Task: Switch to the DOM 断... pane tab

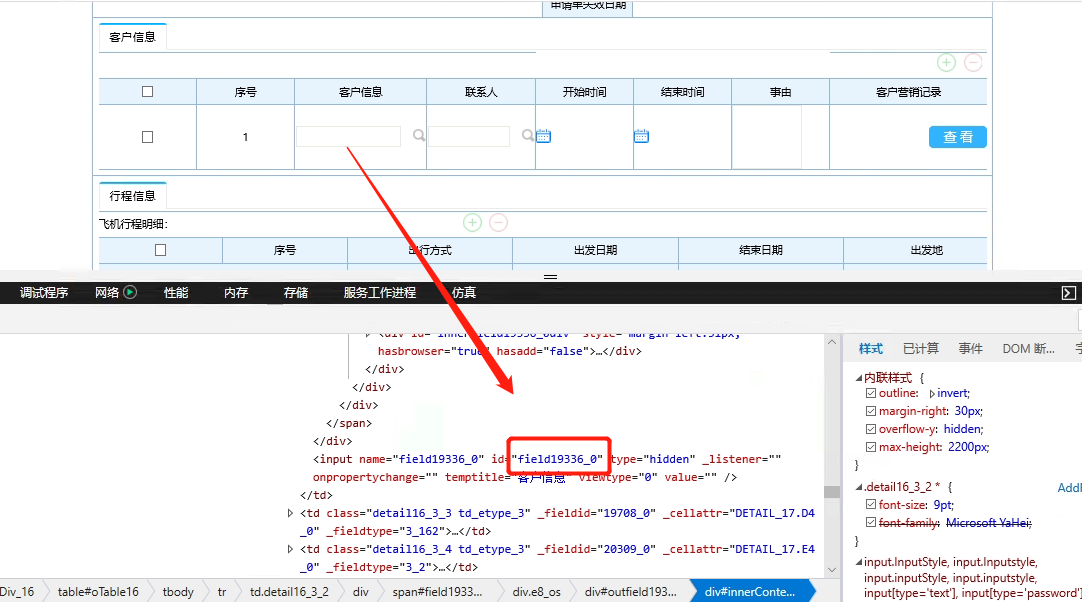Action: click(x=1028, y=349)
